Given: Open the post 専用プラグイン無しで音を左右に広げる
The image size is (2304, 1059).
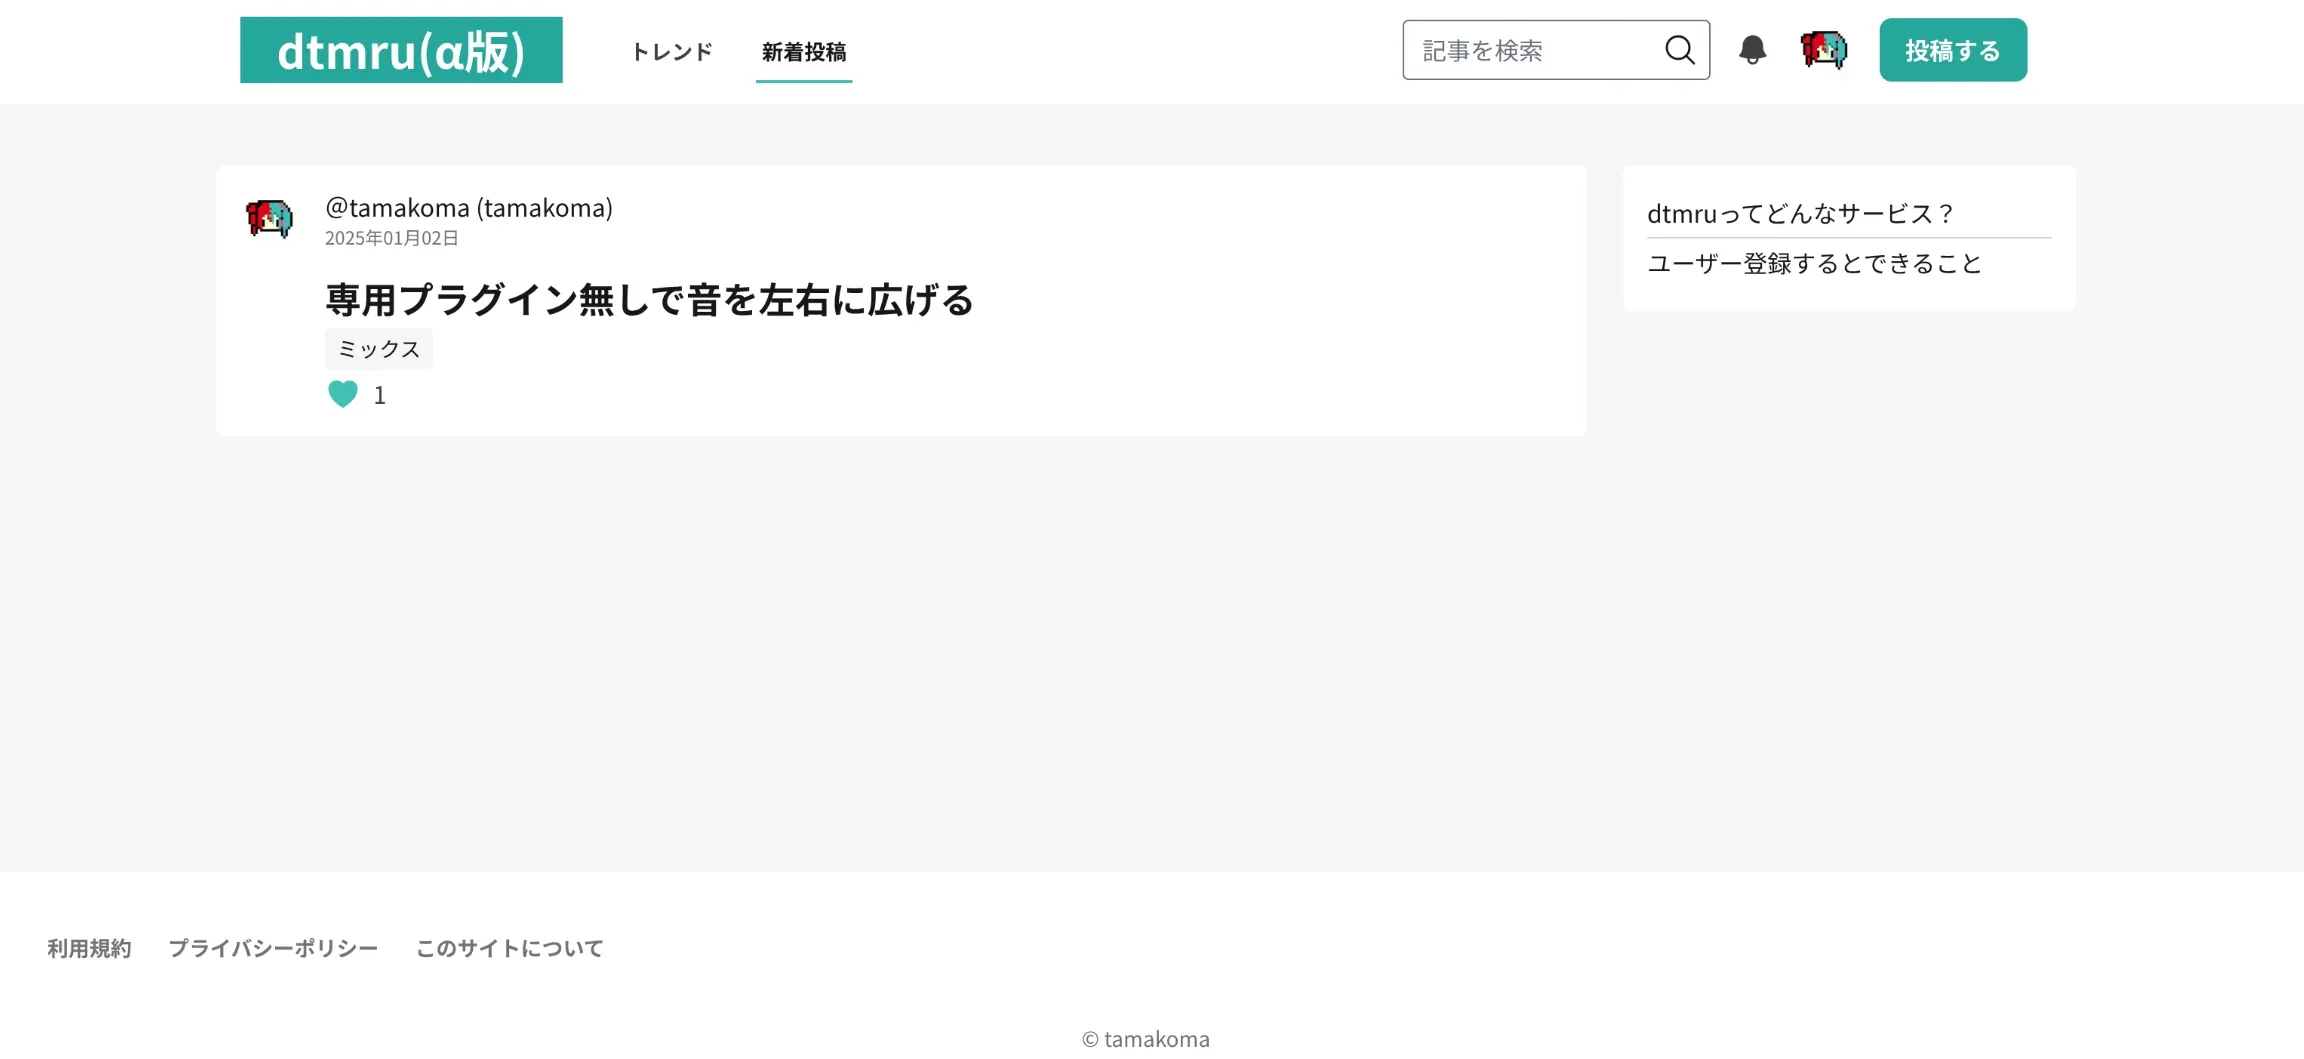Looking at the screenshot, I should point(648,299).
